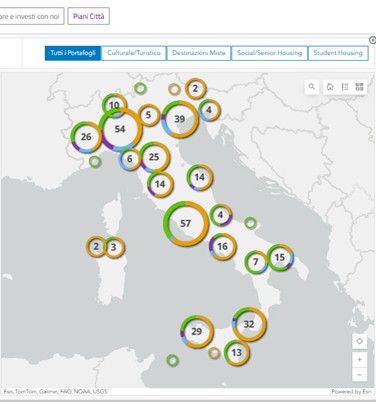The height and width of the screenshot is (402, 376).
Task: Select the Destinazioni Miste filter
Action: pyautogui.click(x=199, y=53)
